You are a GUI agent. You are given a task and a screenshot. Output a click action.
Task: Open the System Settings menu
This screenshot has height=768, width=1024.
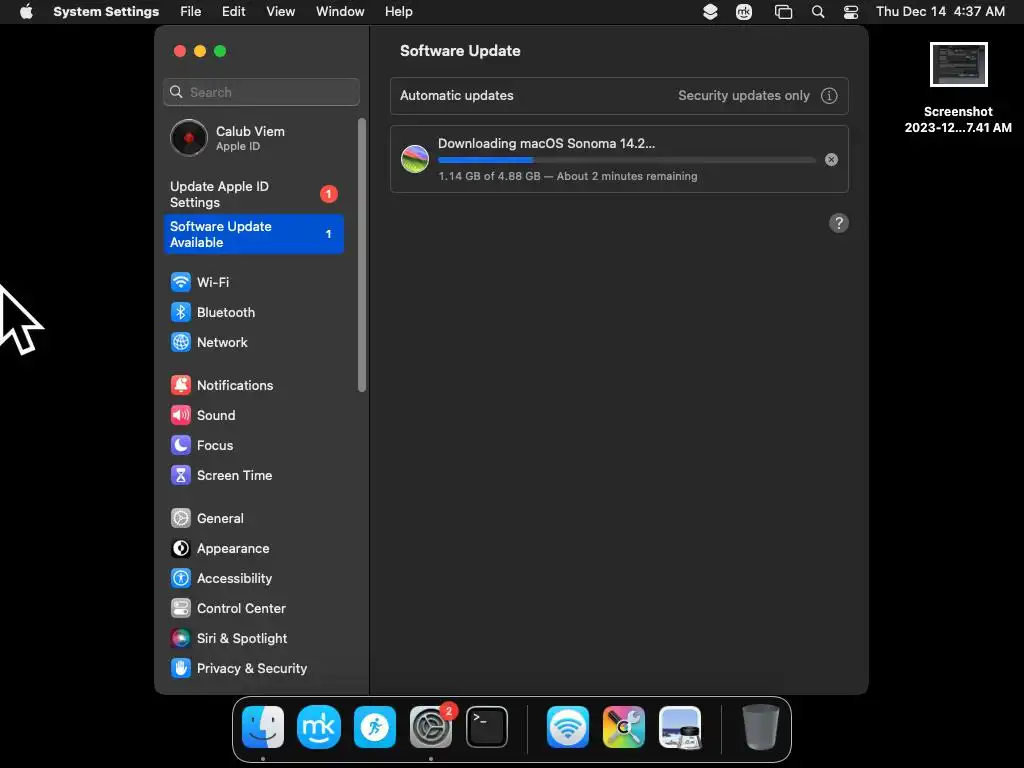coord(106,12)
